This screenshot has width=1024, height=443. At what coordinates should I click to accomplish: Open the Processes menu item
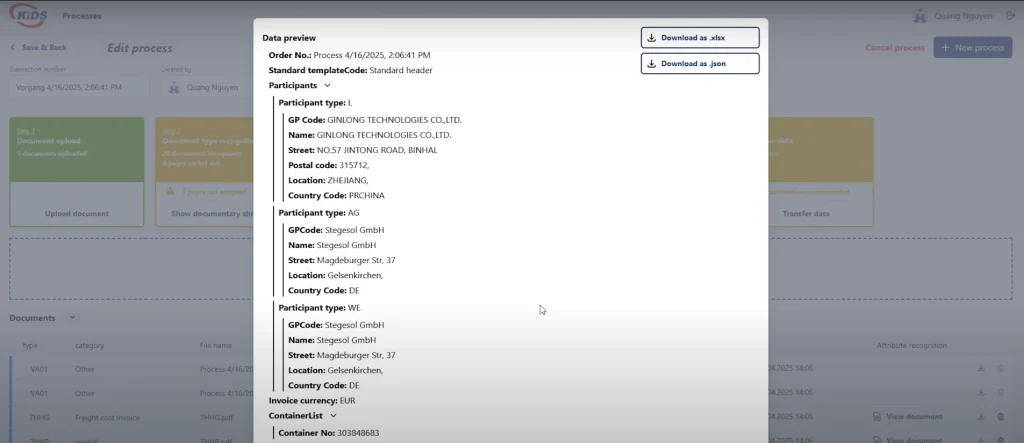tap(81, 17)
